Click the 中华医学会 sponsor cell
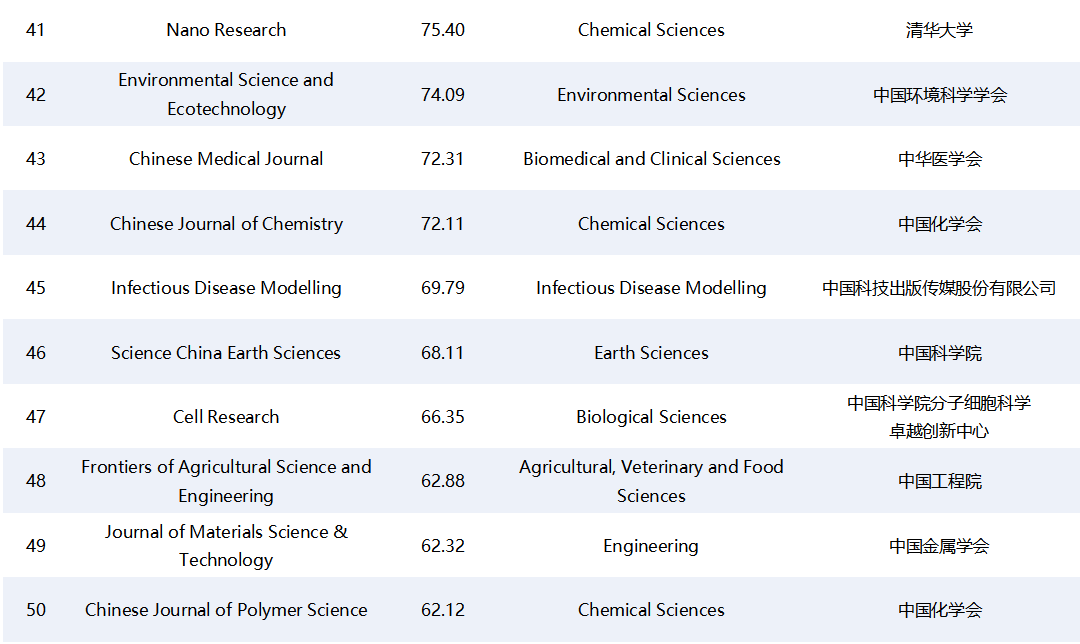The height and width of the screenshot is (644, 1080). point(939,159)
